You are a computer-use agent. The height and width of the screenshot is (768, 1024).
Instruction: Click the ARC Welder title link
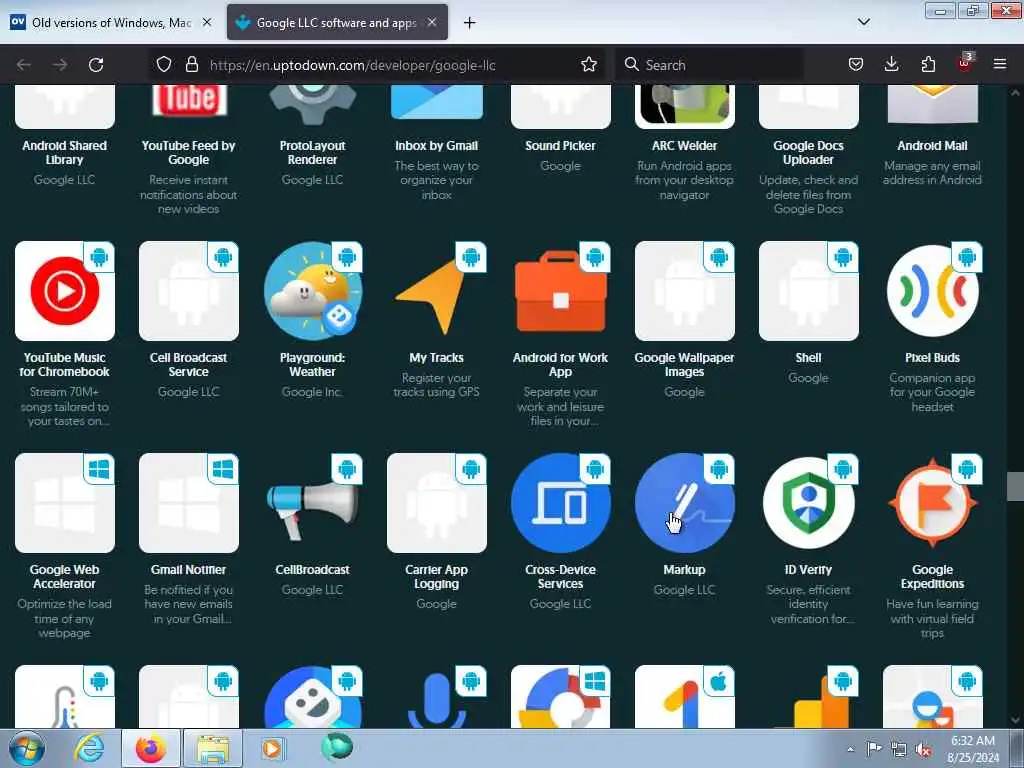click(x=684, y=146)
